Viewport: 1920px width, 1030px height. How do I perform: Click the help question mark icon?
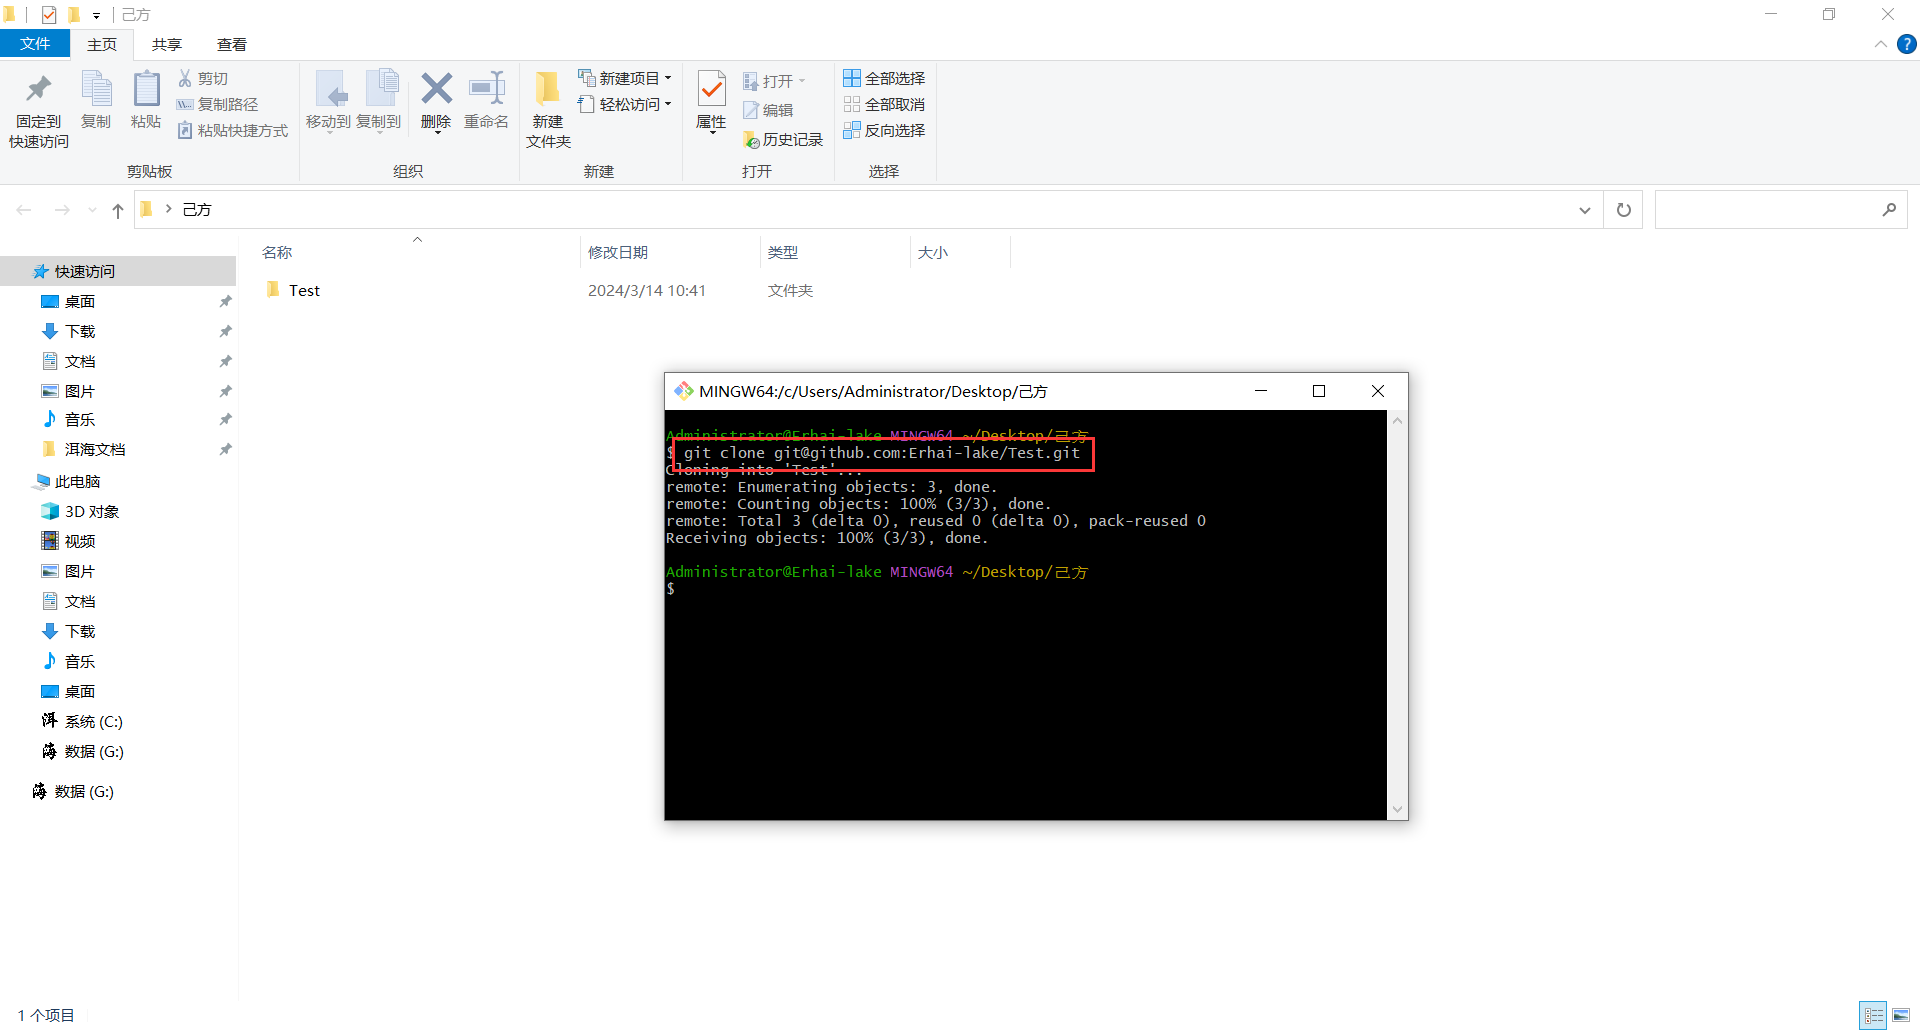click(x=1907, y=44)
